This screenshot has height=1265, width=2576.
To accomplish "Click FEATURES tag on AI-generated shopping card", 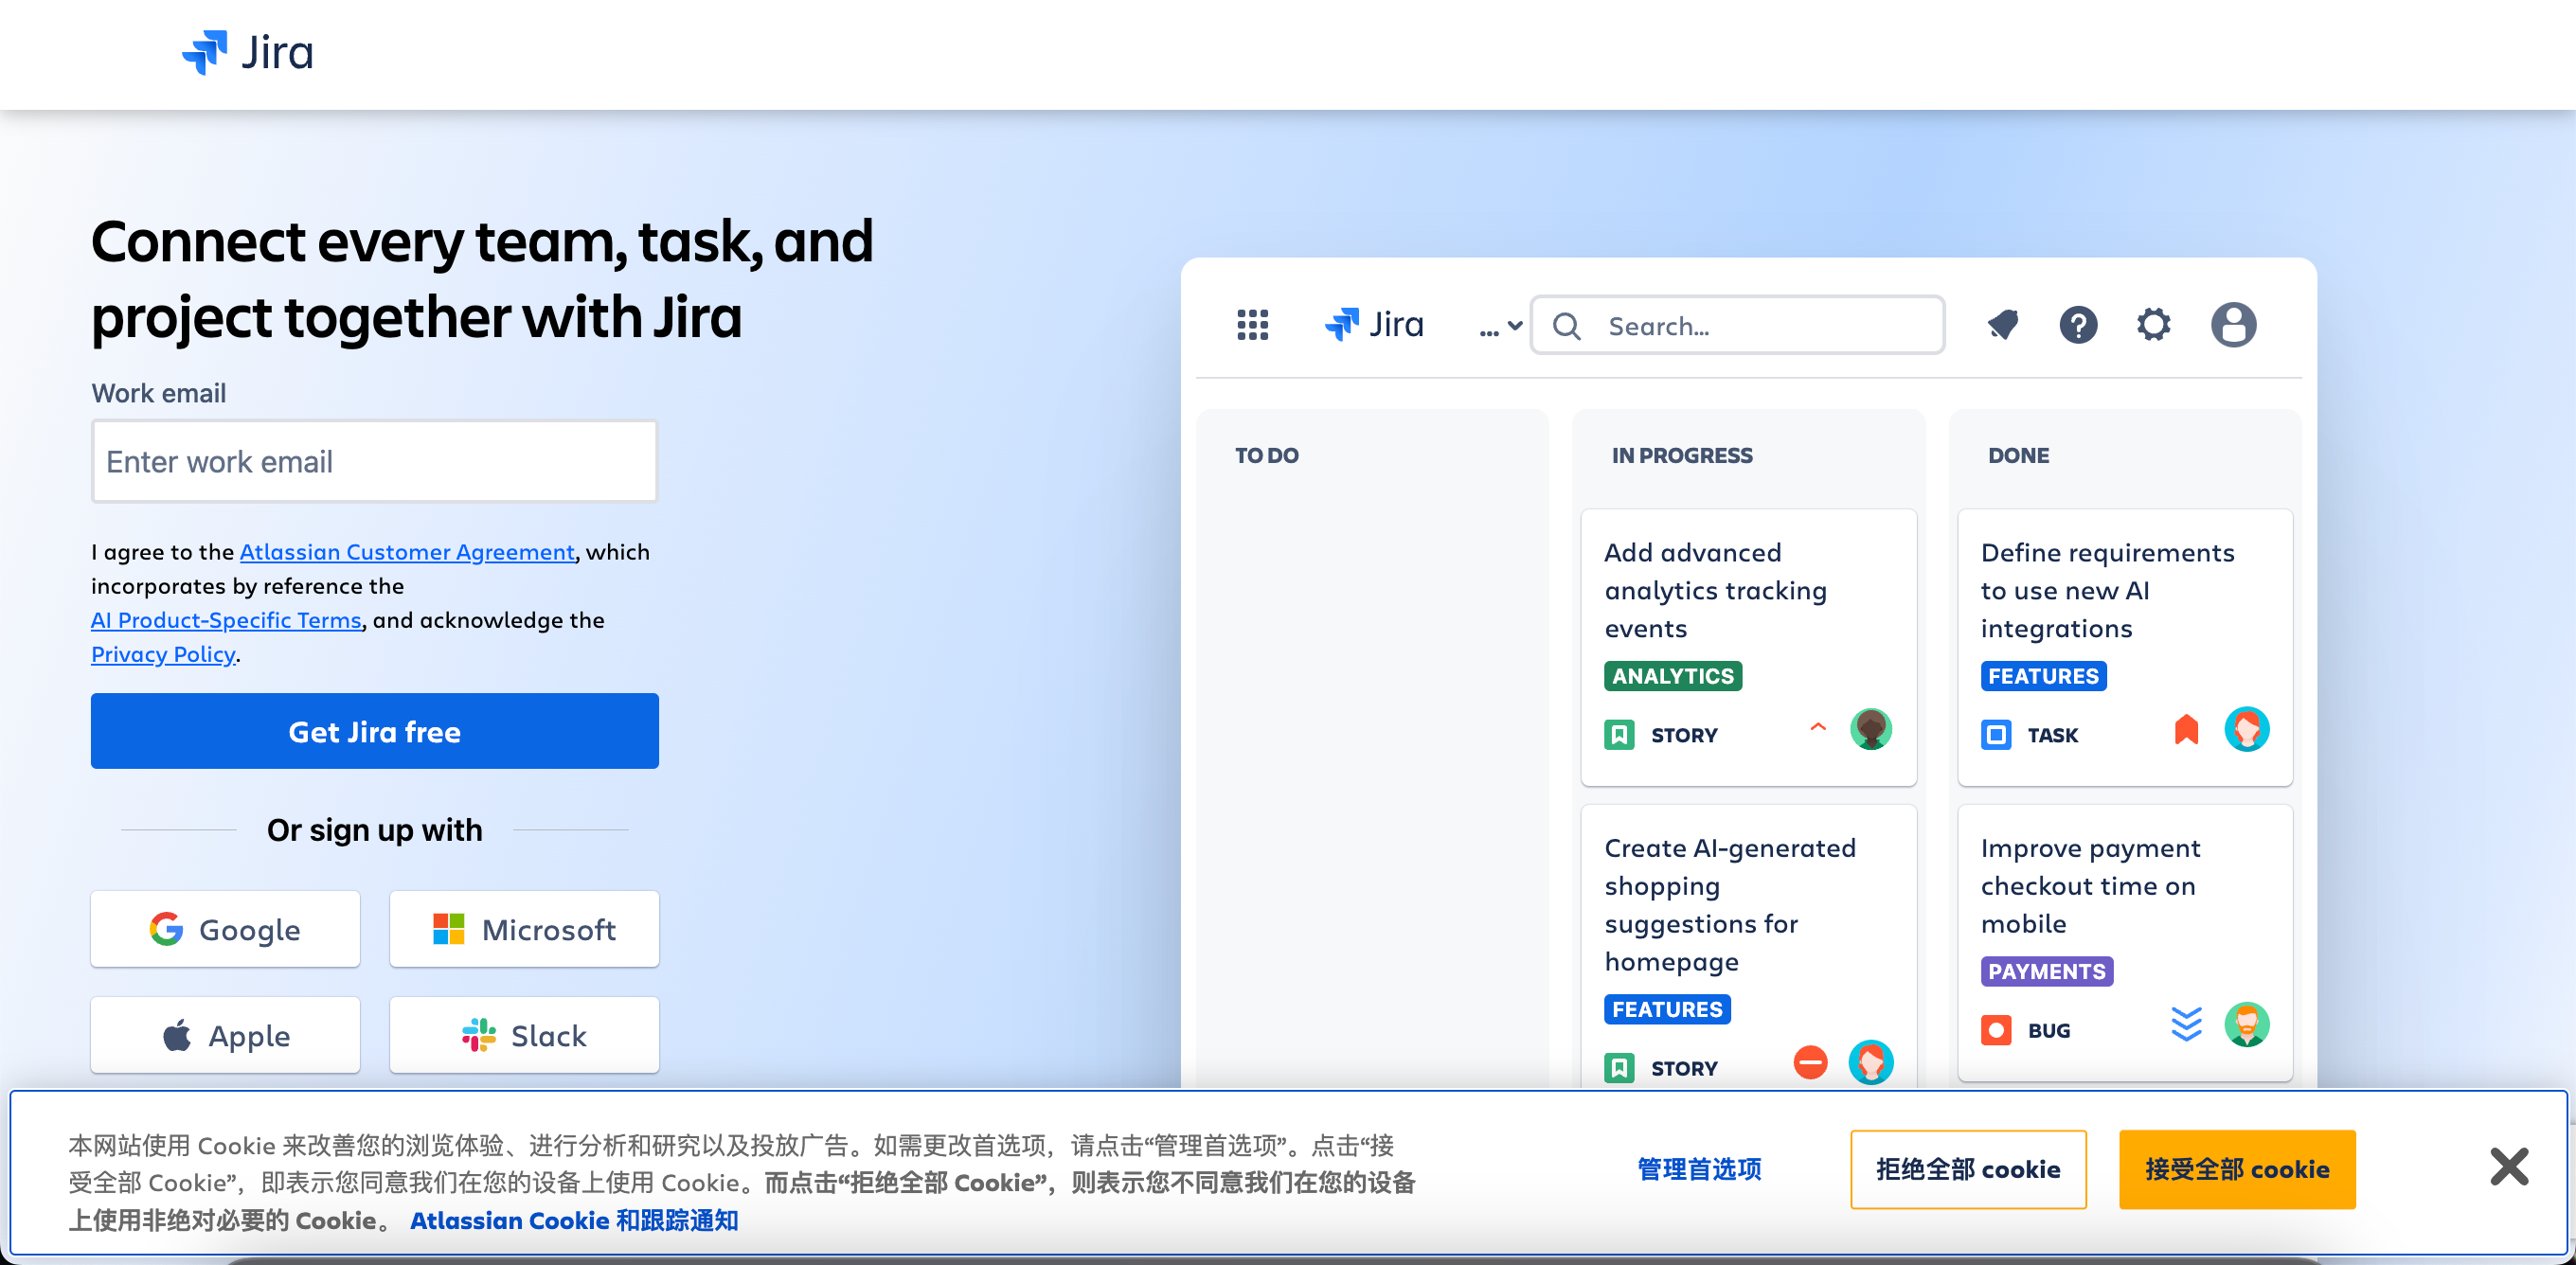I will pyautogui.click(x=1667, y=1009).
